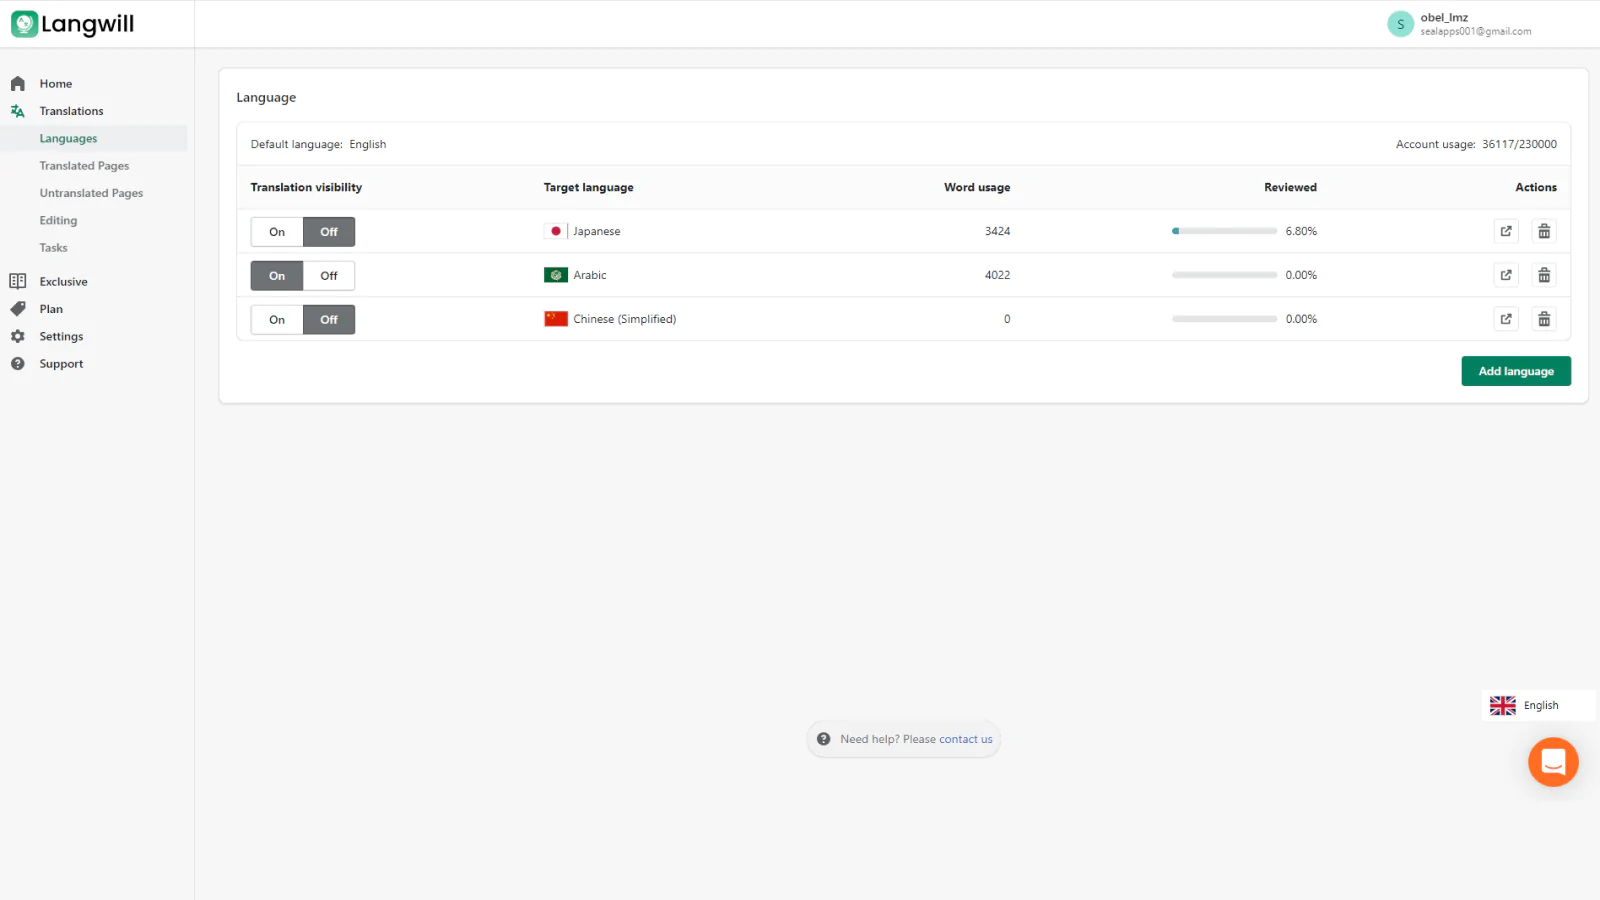Open external link for Japanese language
Image resolution: width=1600 pixels, height=900 pixels.
1506,231
